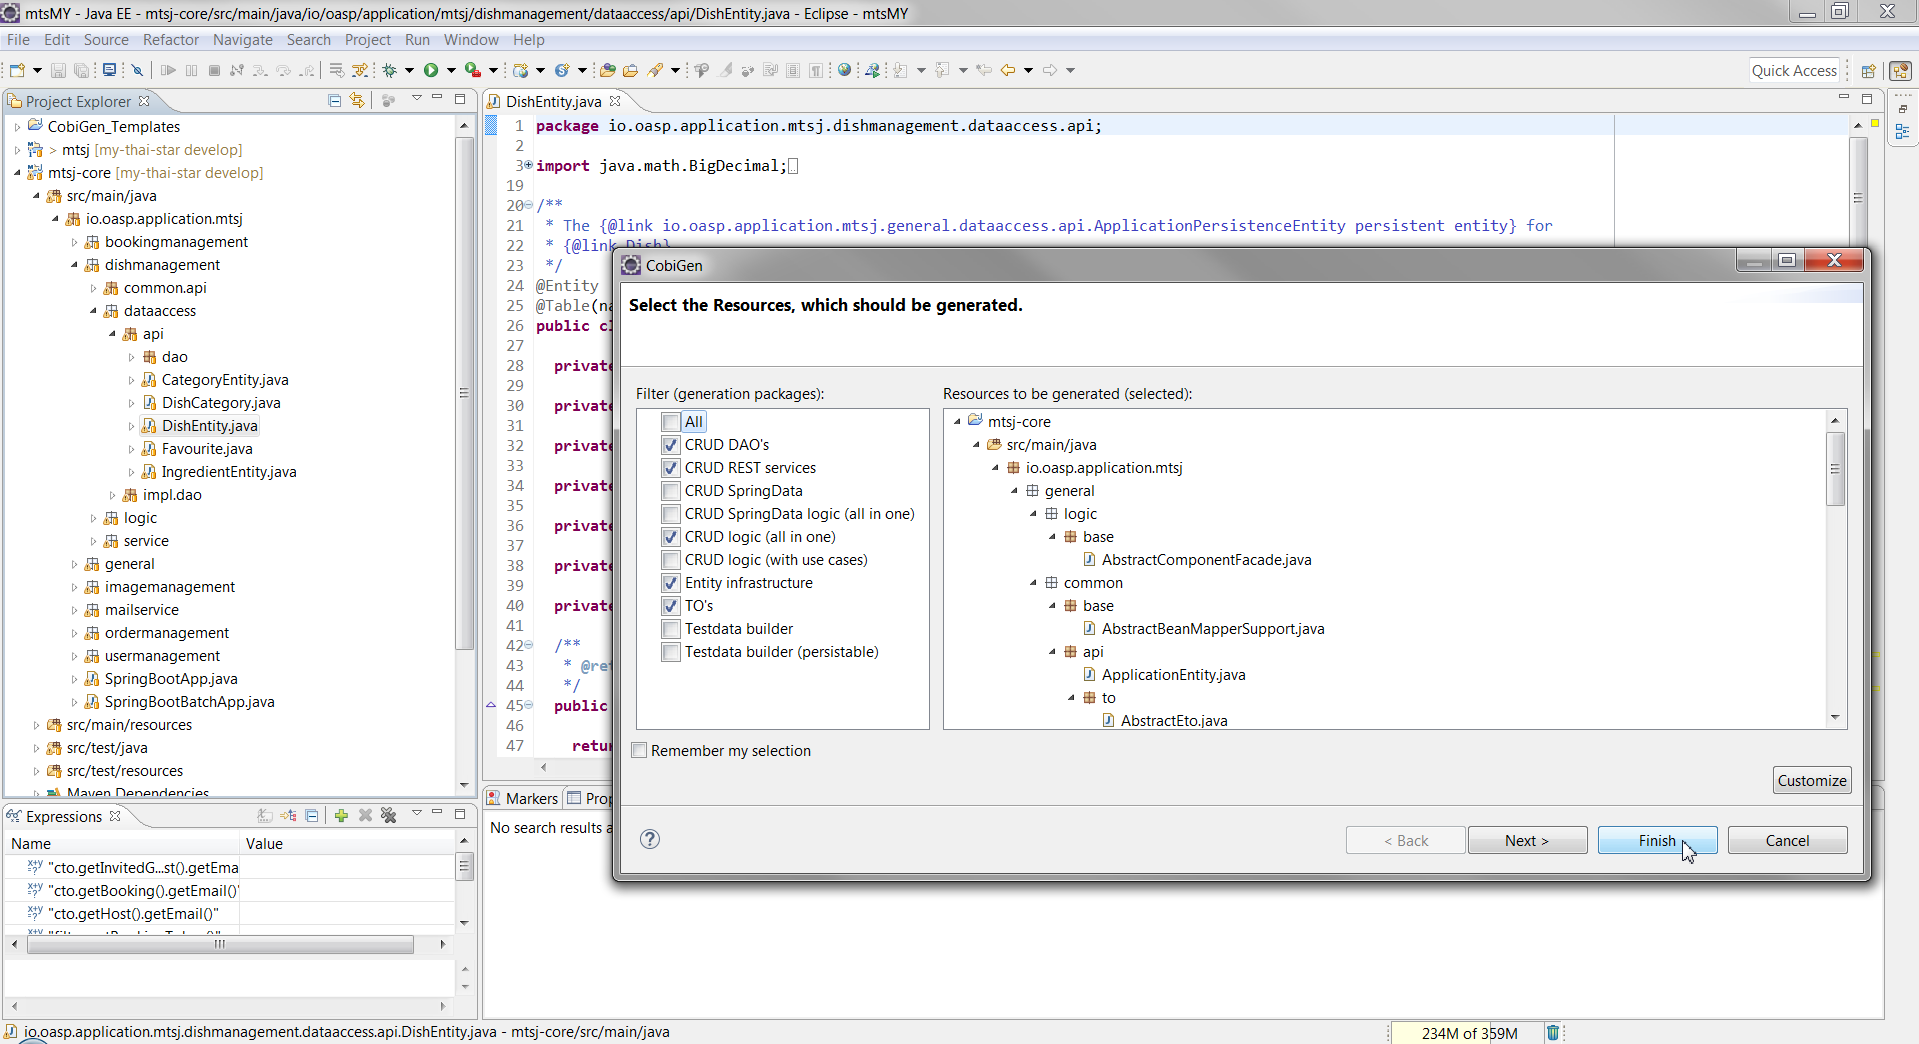The height and width of the screenshot is (1044, 1919).
Task: Click the Open Web Browser globe icon
Action: point(845,70)
